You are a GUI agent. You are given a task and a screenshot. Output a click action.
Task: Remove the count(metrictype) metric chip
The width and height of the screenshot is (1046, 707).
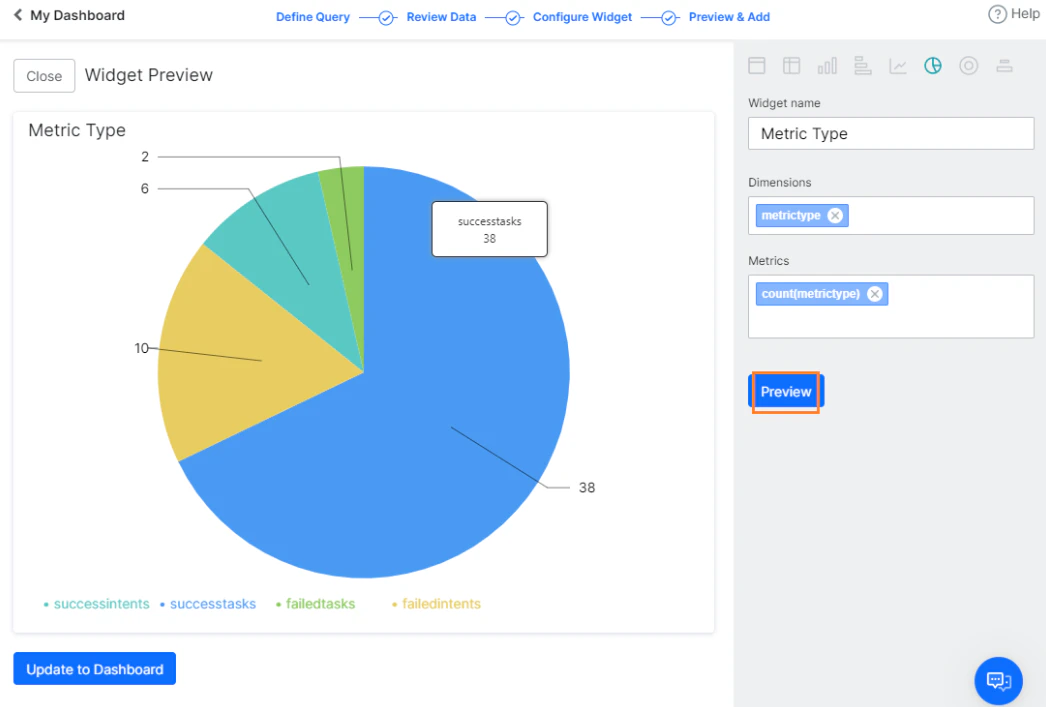875,293
